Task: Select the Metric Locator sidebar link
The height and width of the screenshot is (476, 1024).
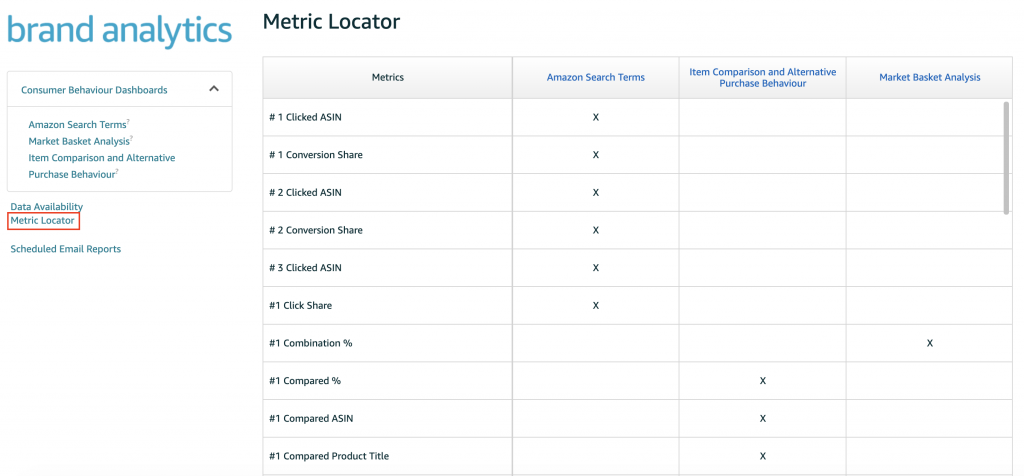Action: pyautogui.click(x=42, y=221)
